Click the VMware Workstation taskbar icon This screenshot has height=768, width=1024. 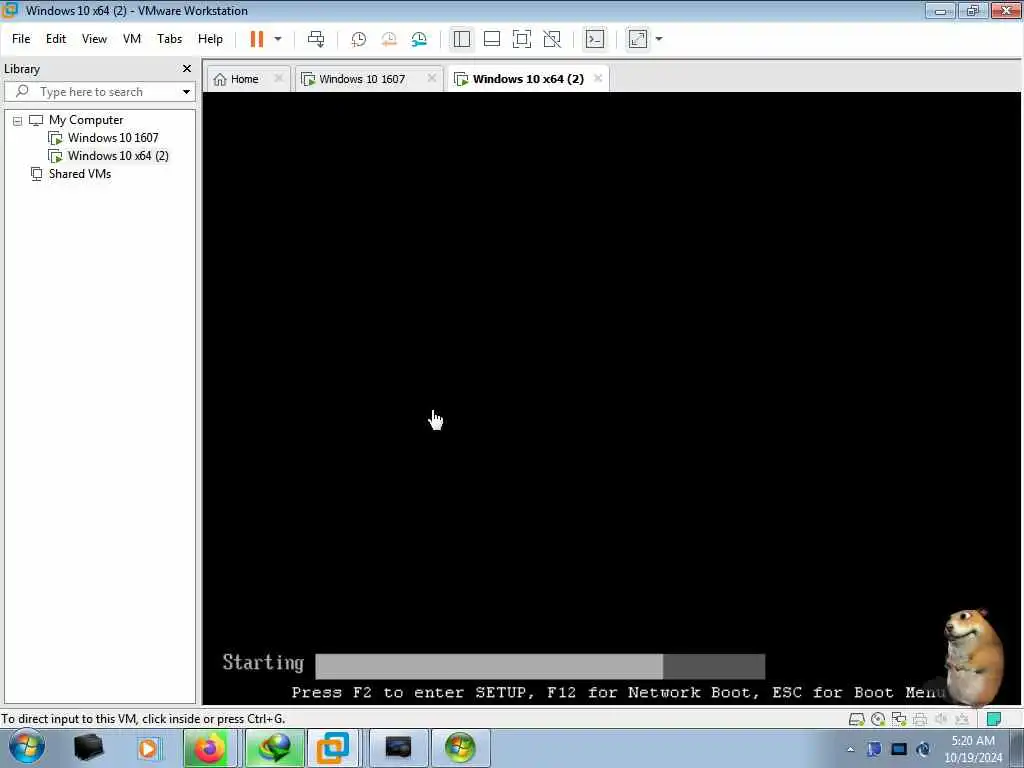click(333, 748)
